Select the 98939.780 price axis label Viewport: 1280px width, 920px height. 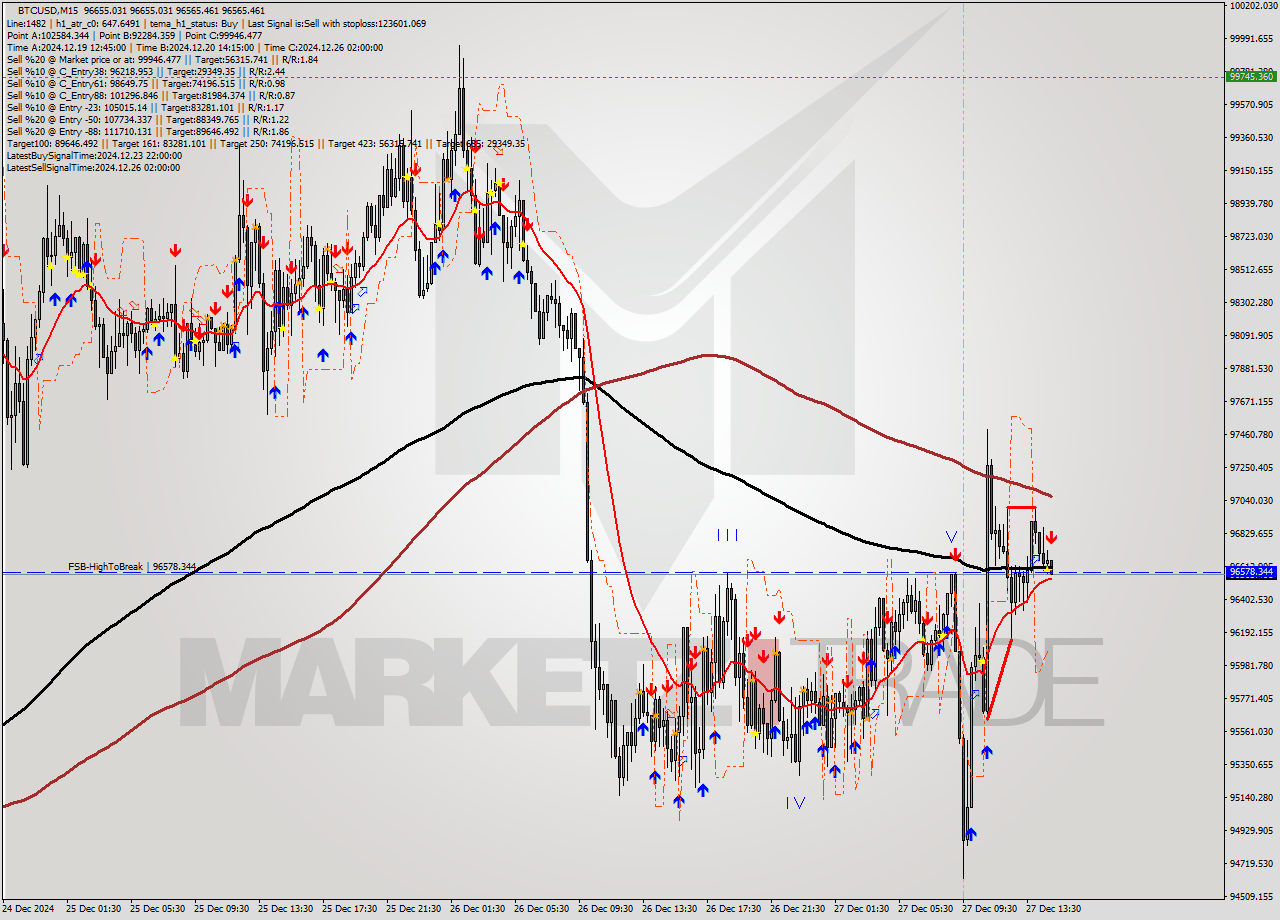(1254, 203)
